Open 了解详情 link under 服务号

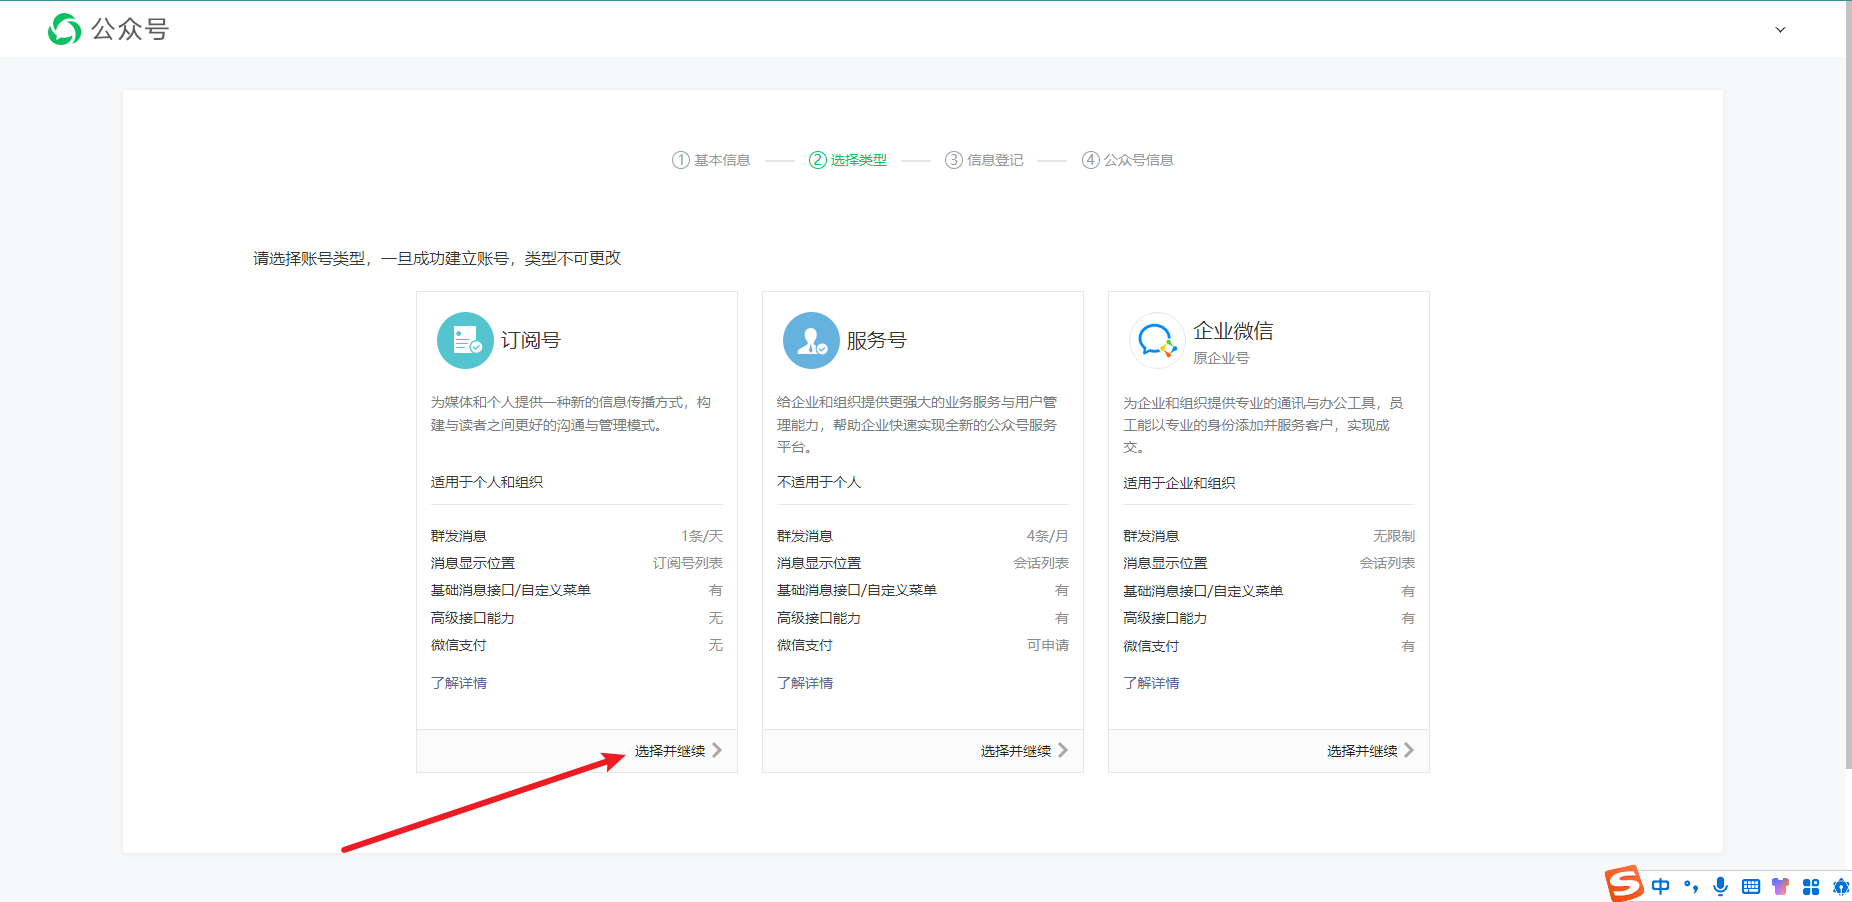(x=805, y=683)
